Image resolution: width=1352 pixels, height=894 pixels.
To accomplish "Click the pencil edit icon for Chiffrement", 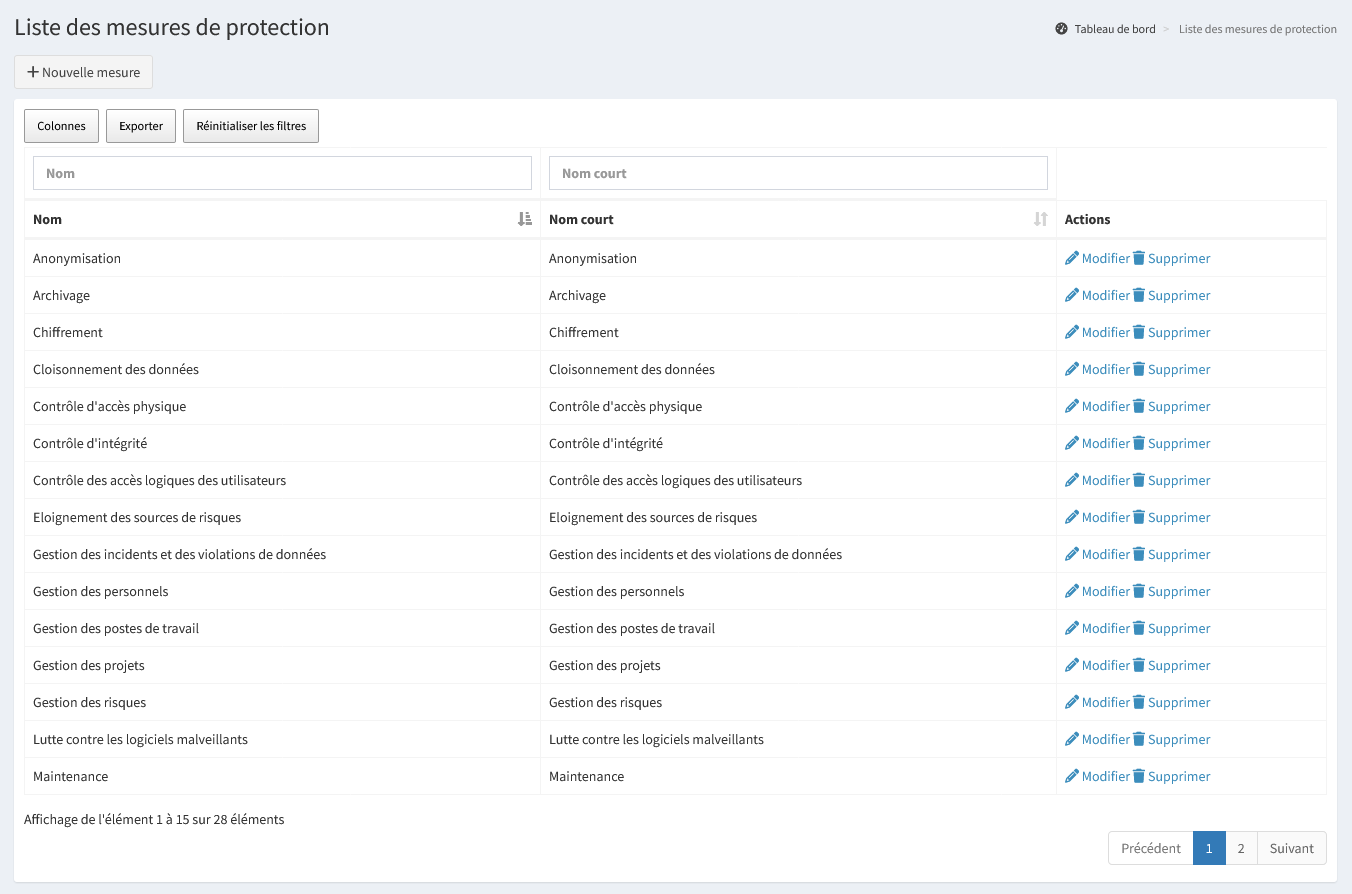I will 1072,332.
